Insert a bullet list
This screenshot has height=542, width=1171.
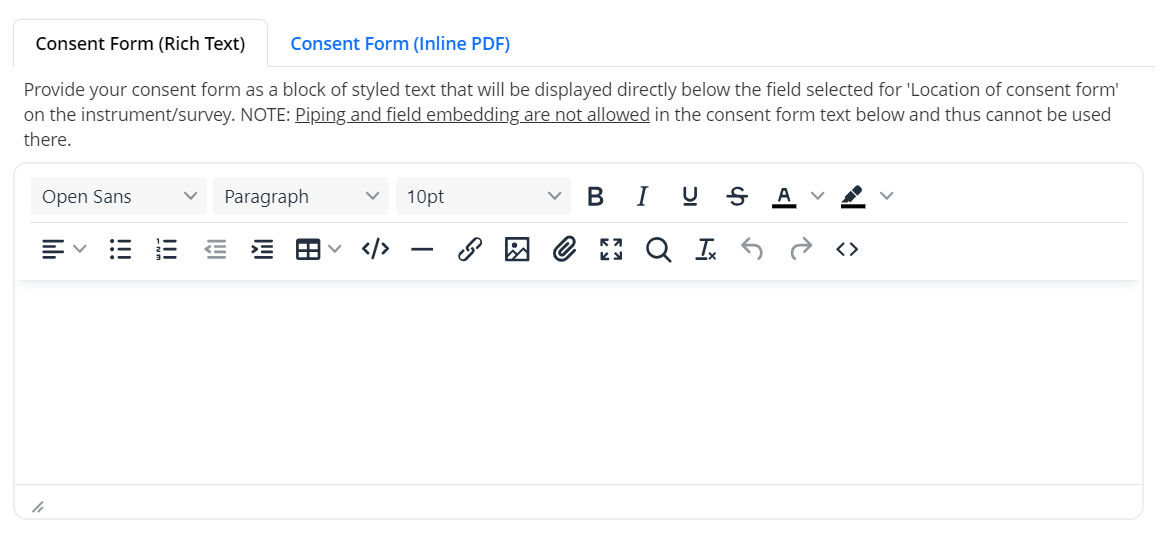coord(120,250)
